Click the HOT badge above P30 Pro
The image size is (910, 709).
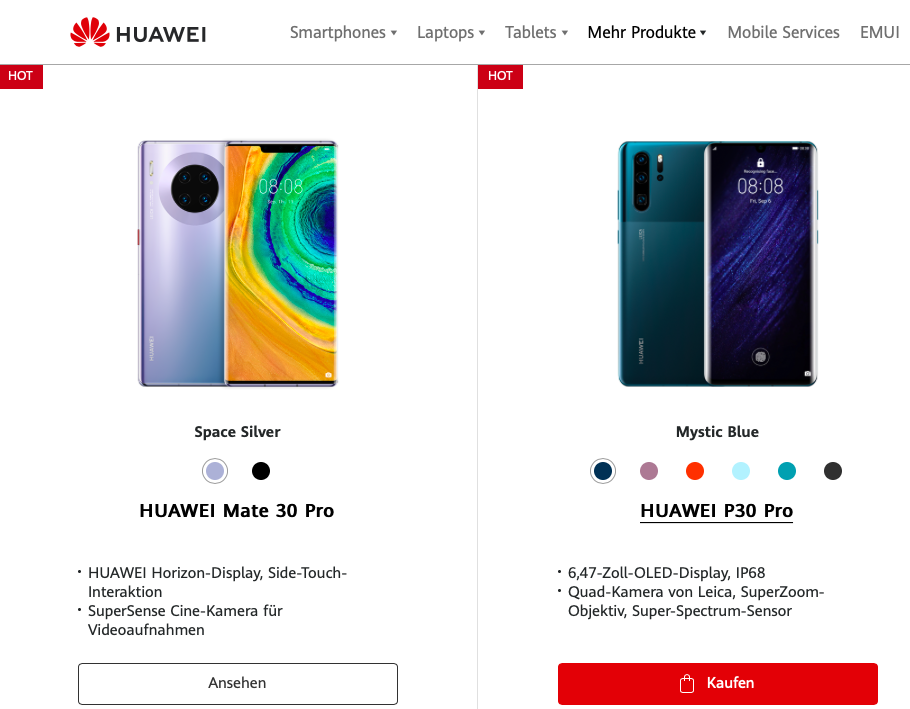pos(500,76)
